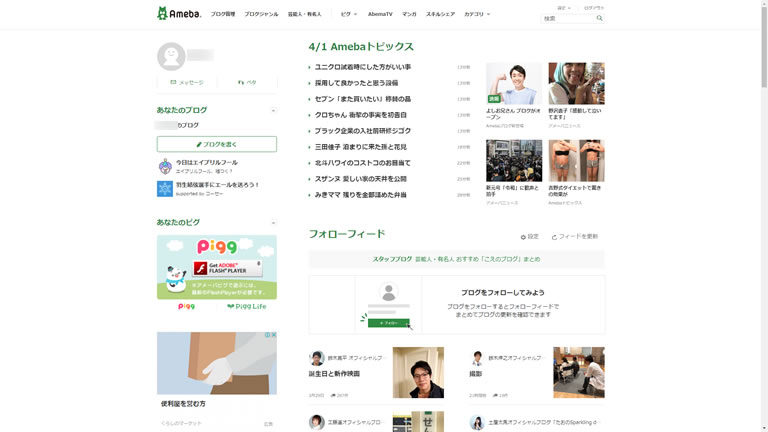Image resolution: width=768 pixels, height=432 pixels.
Task: Click avatar beside 誕生日と新作映画 post
Action: [x=316, y=358]
